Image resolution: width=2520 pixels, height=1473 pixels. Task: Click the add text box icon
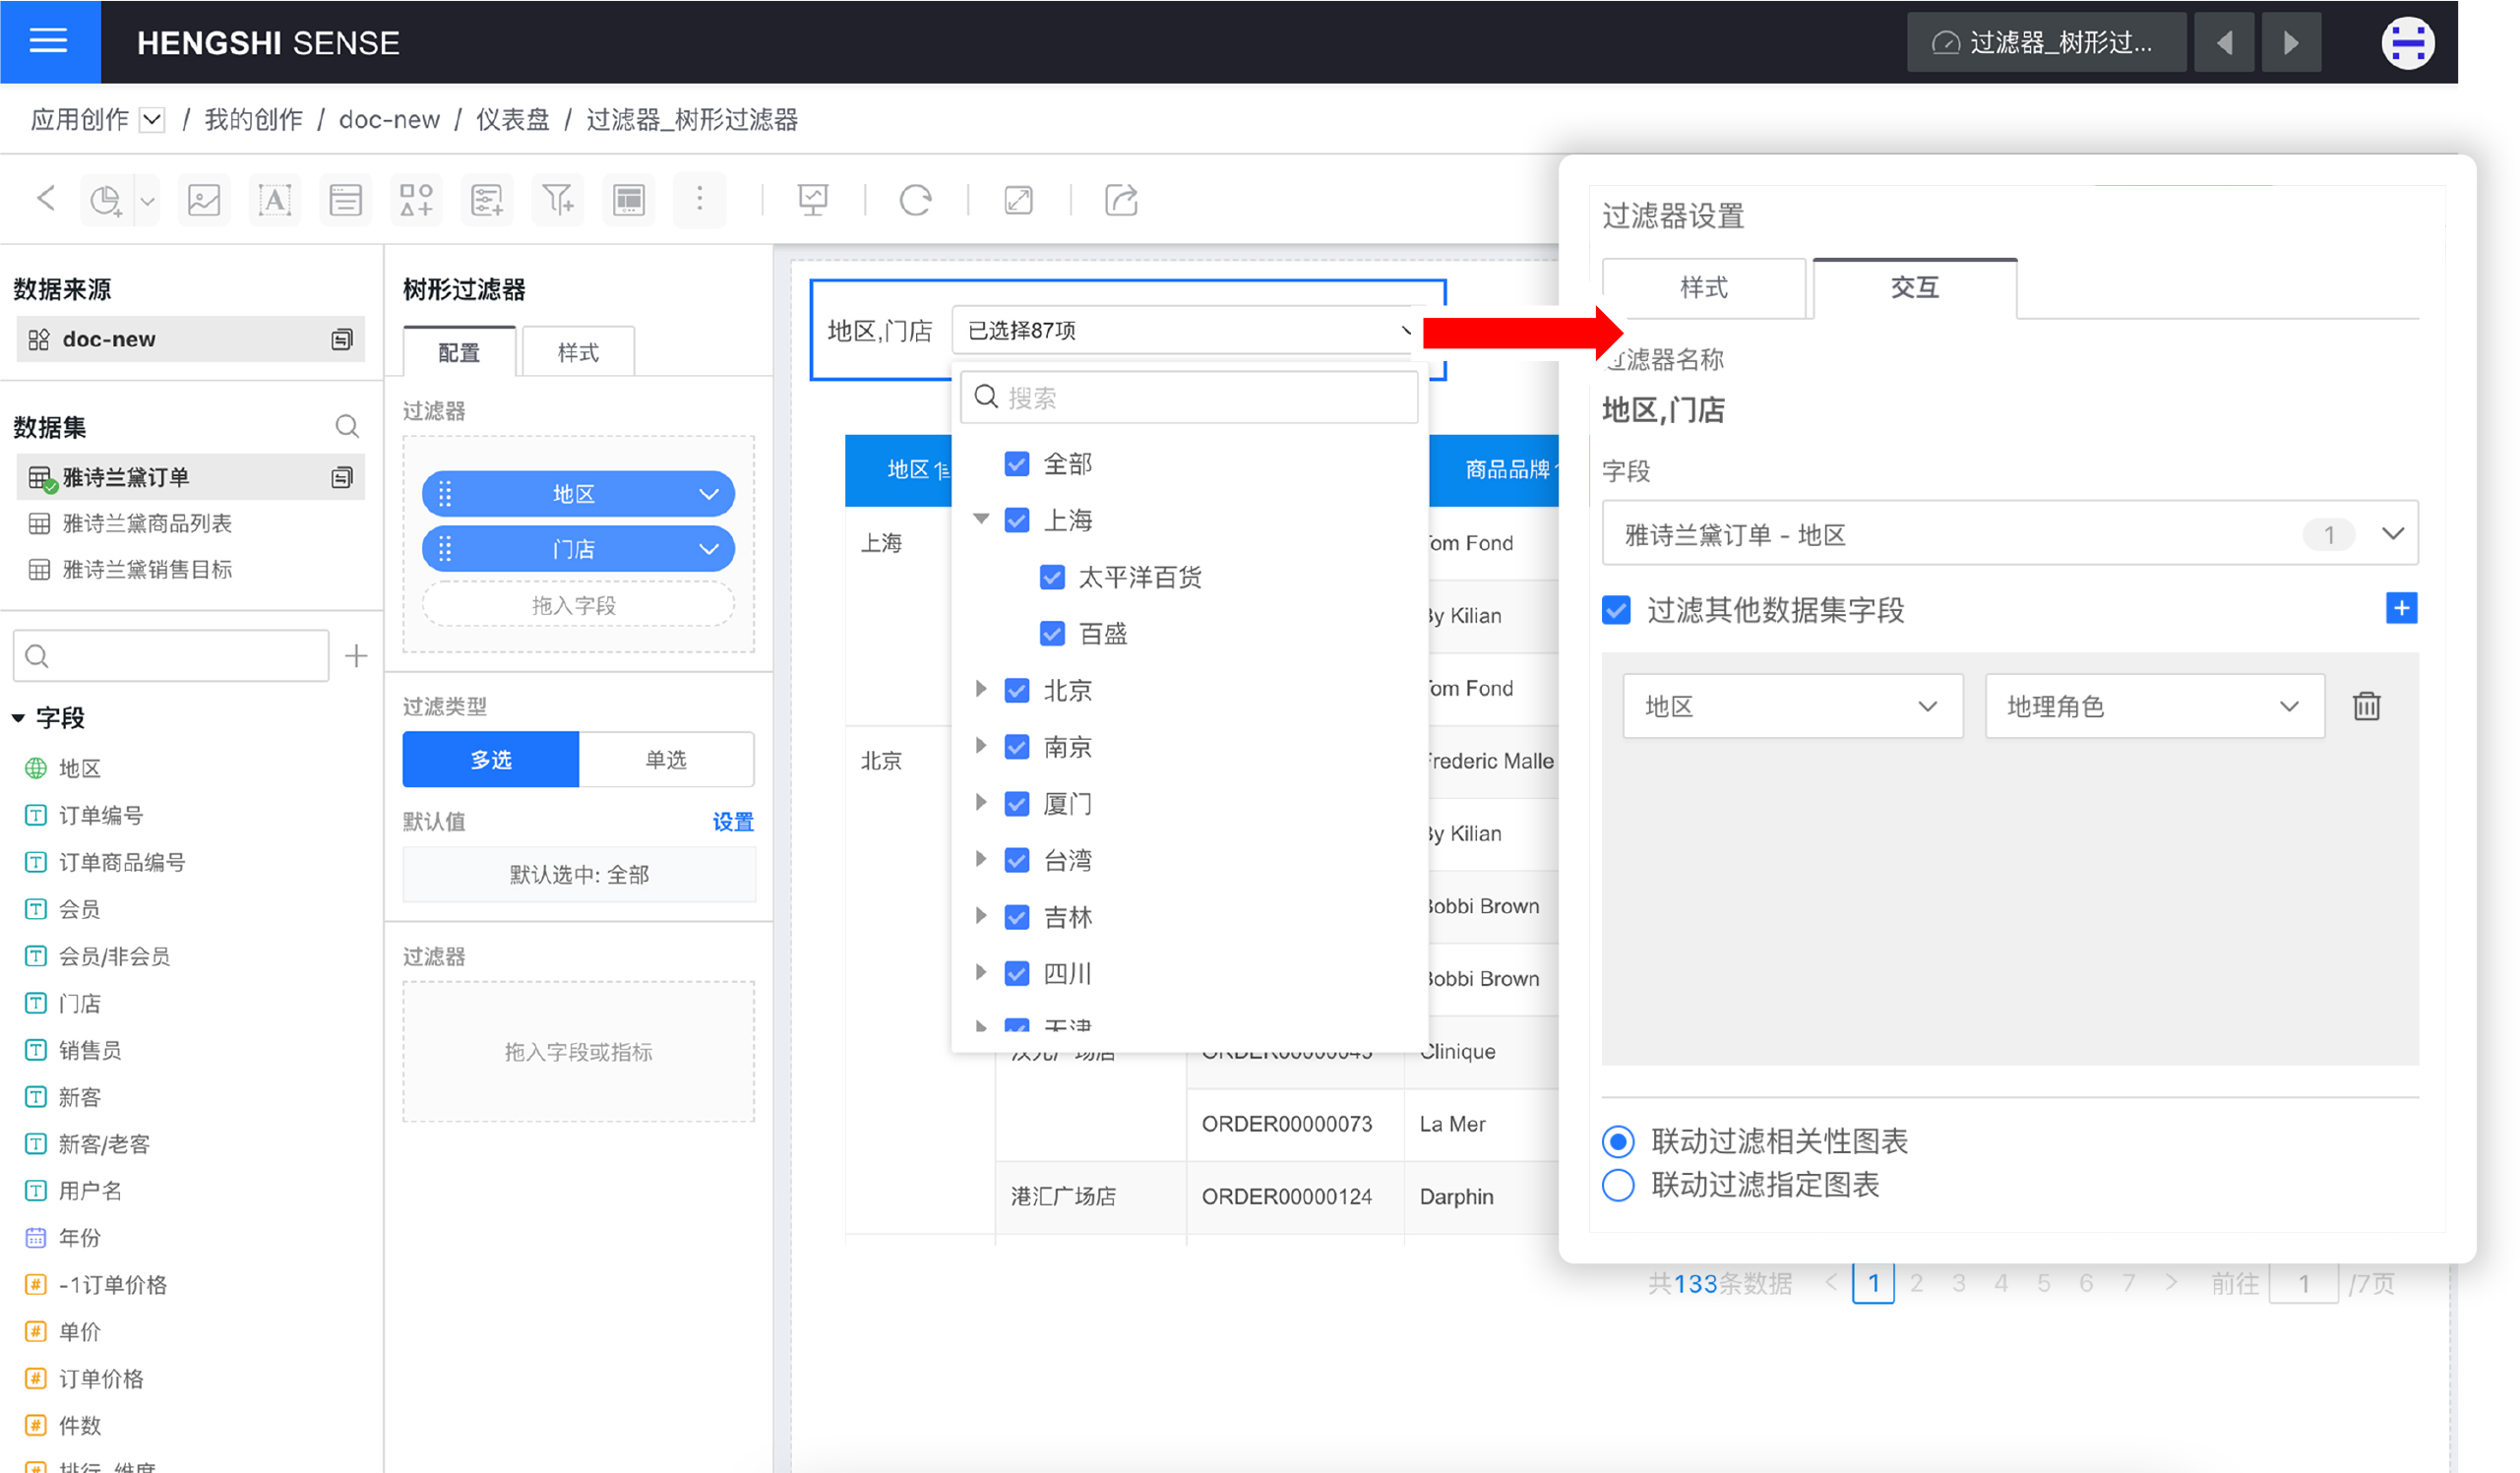click(x=274, y=200)
